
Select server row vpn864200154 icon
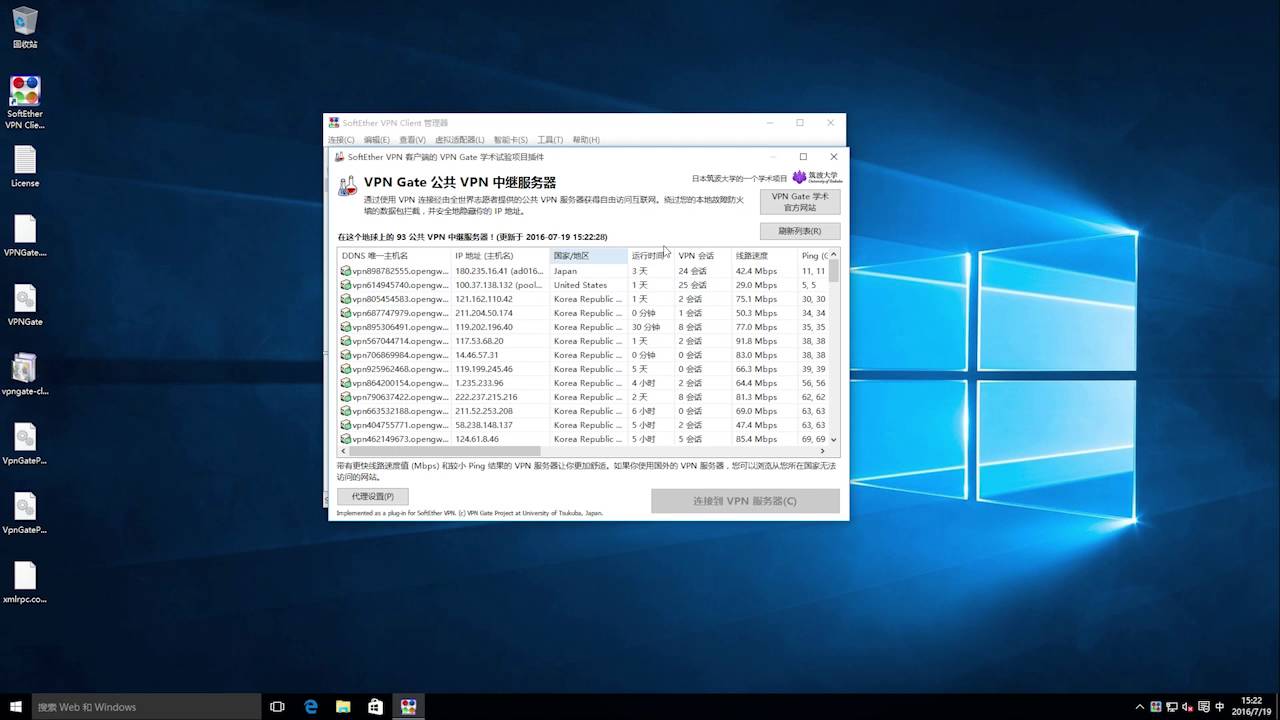pyautogui.click(x=346, y=383)
